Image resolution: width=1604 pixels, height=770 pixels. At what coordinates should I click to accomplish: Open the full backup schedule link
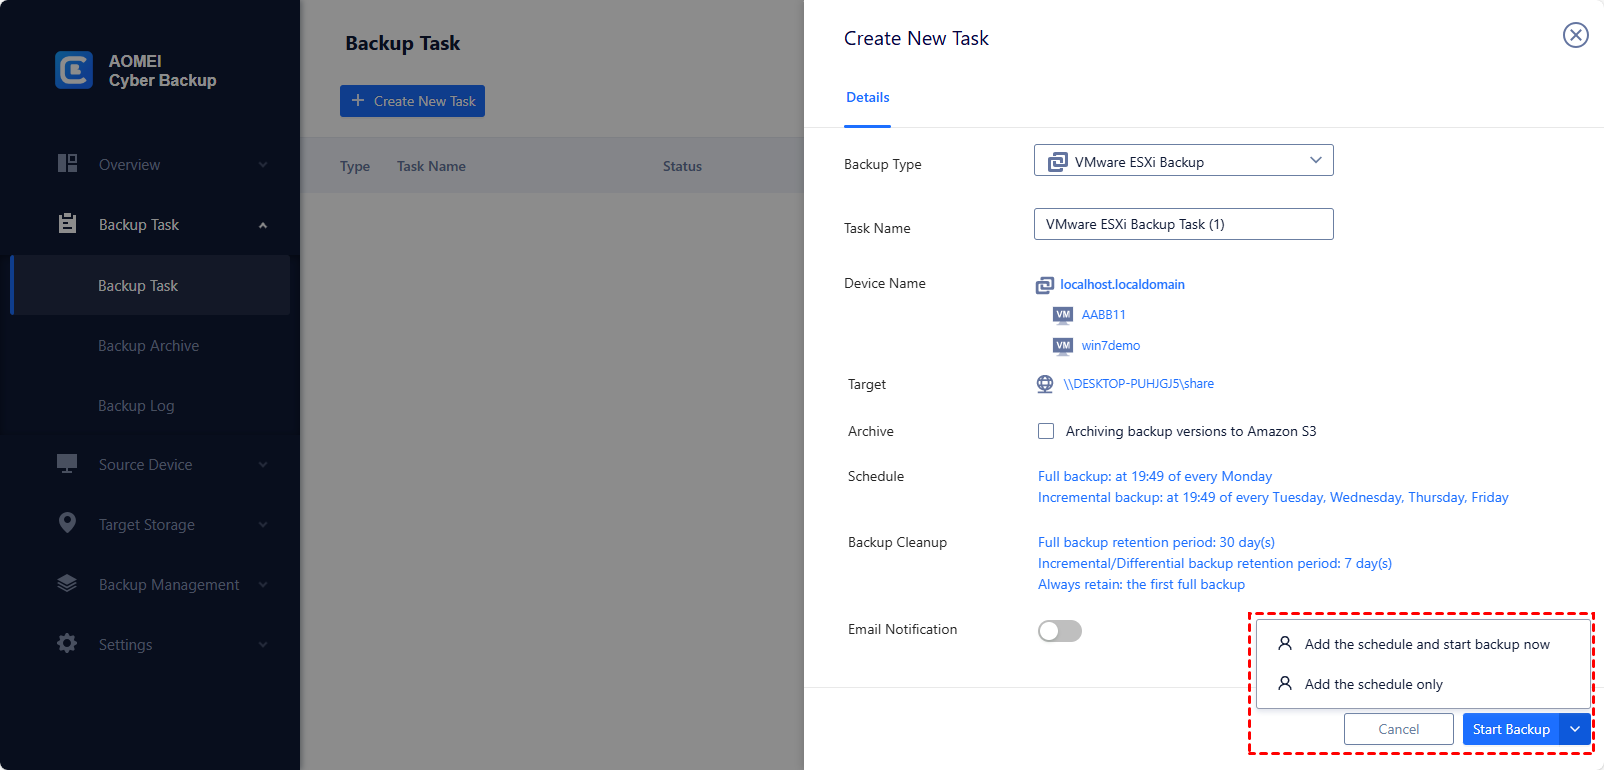(1154, 477)
